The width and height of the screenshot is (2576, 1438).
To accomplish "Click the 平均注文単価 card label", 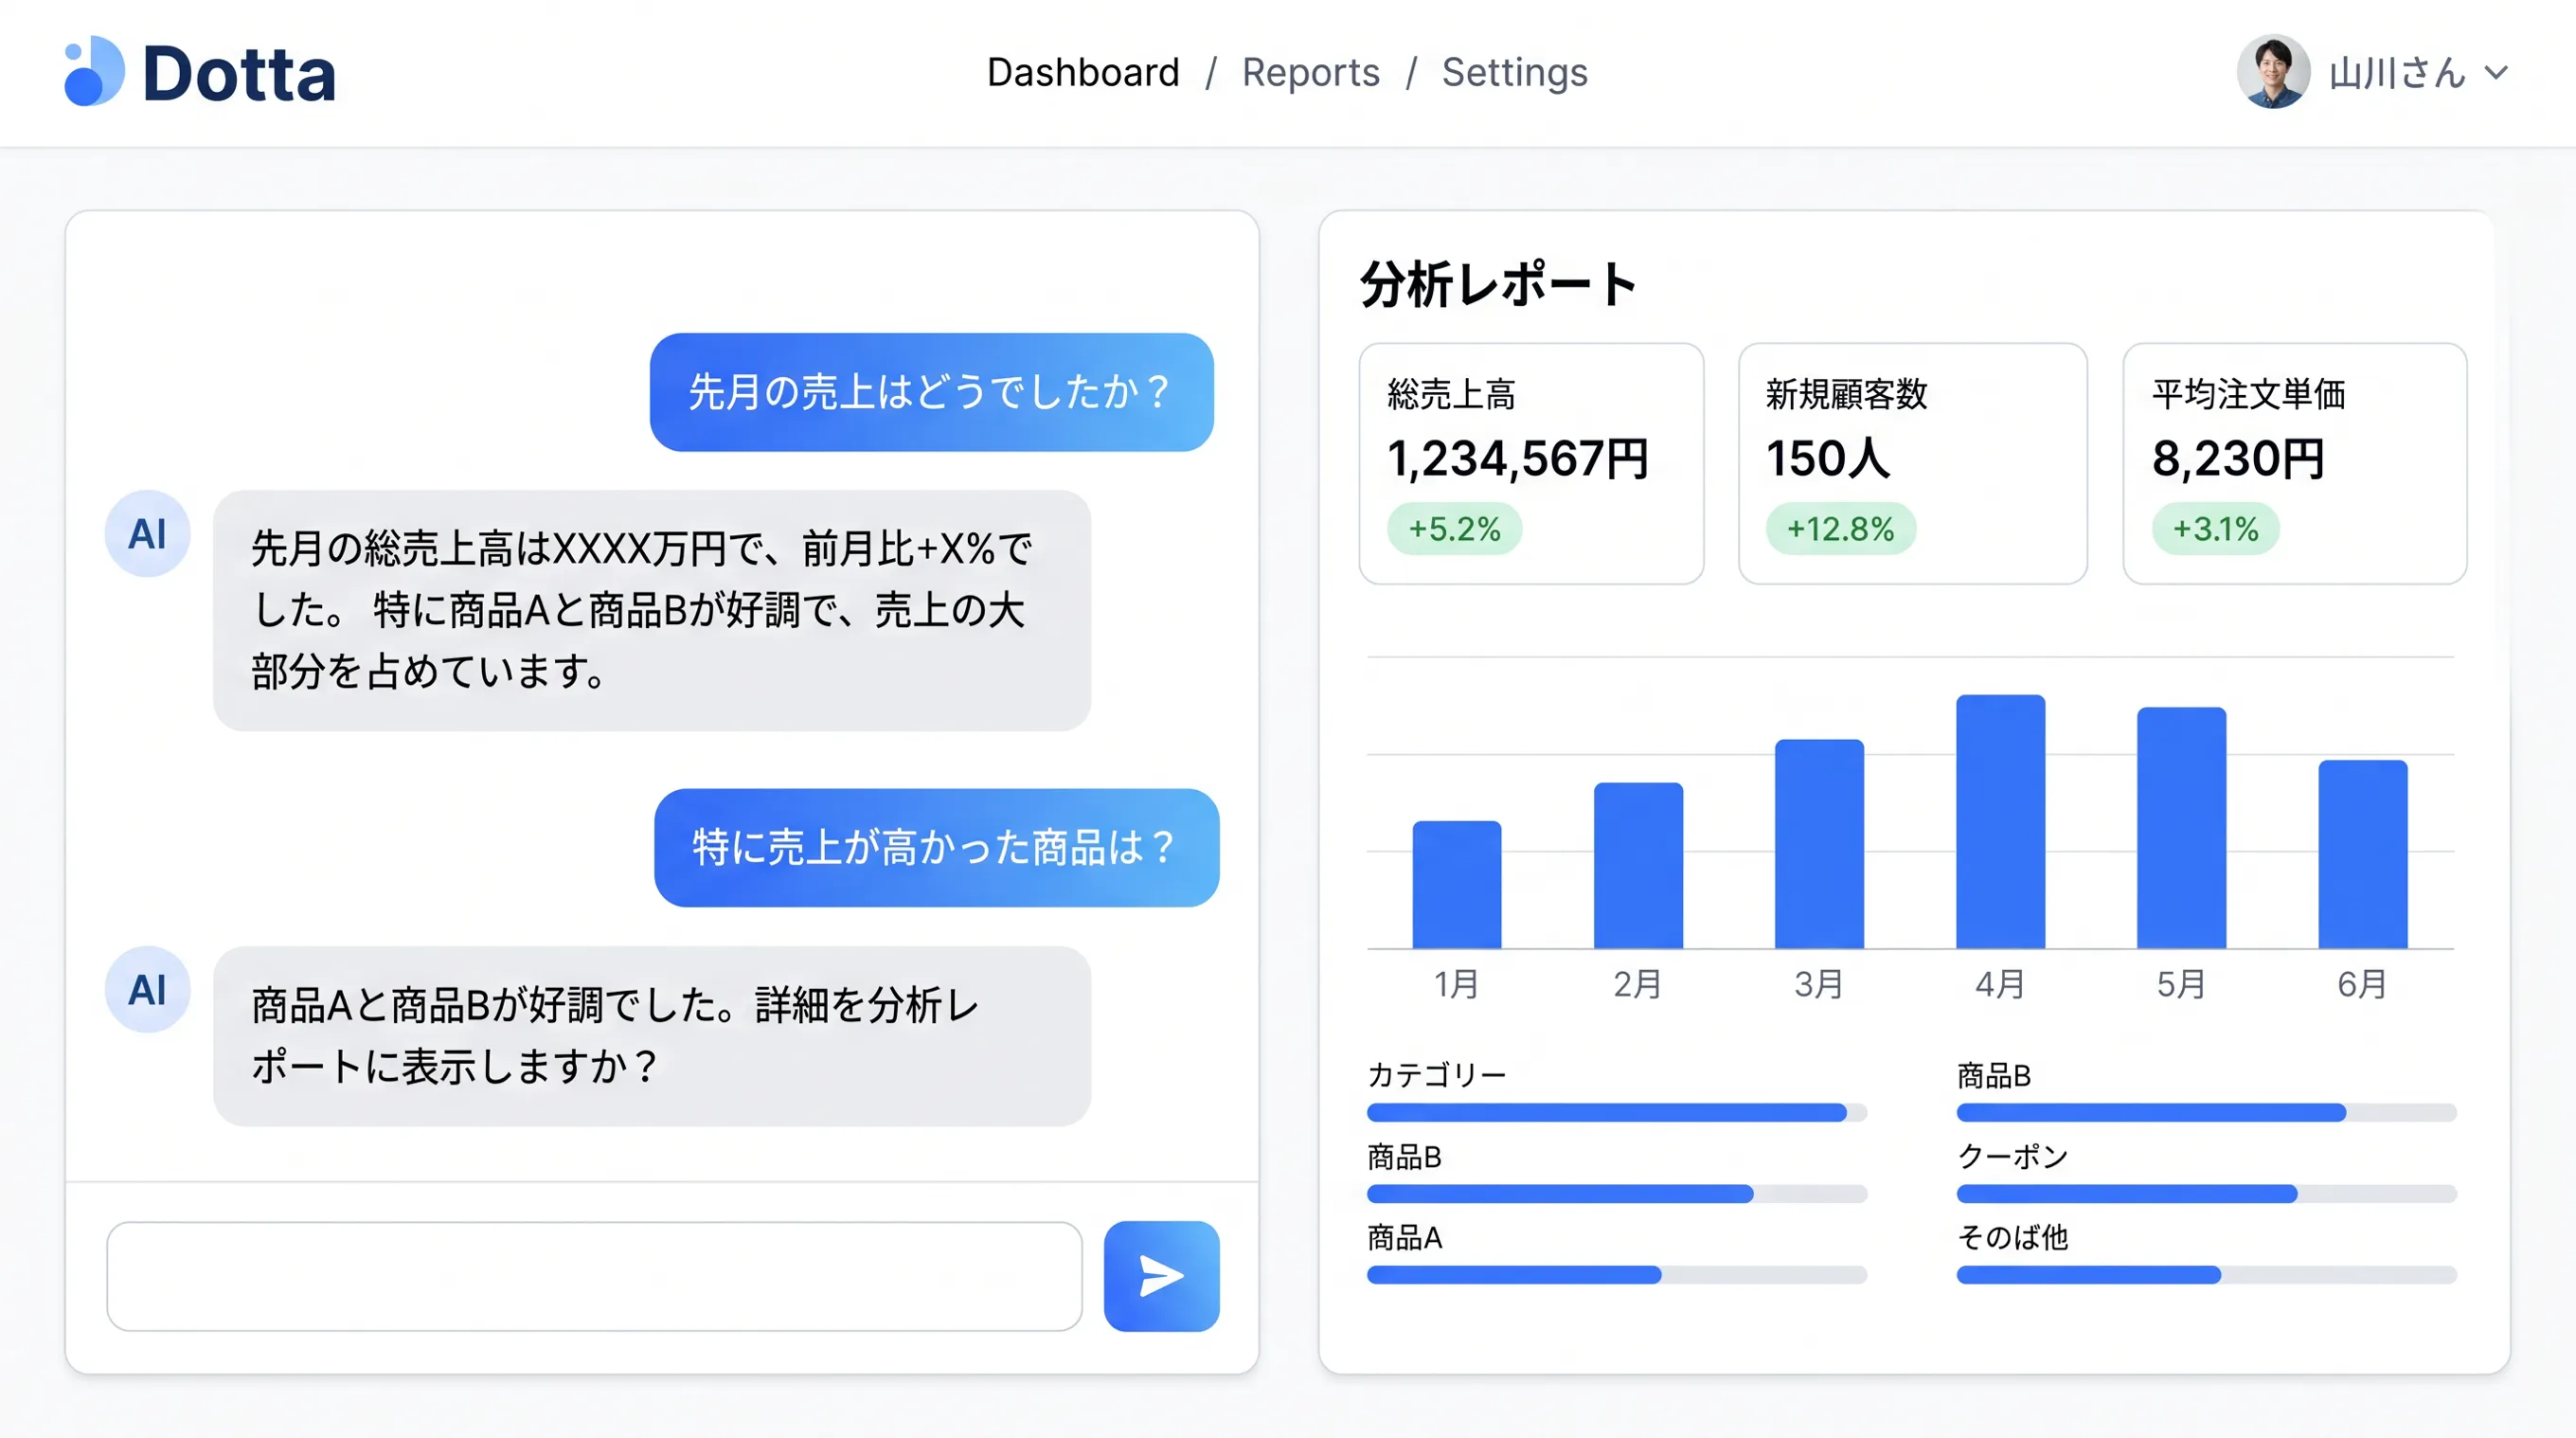I will [x=2248, y=394].
